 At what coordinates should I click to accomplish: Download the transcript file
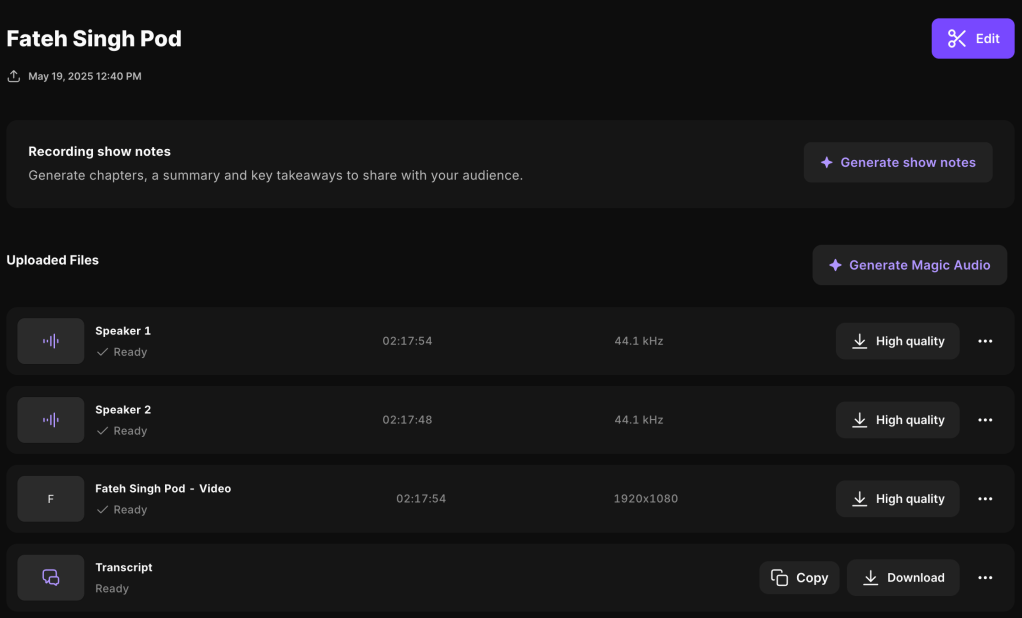(x=902, y=578)
